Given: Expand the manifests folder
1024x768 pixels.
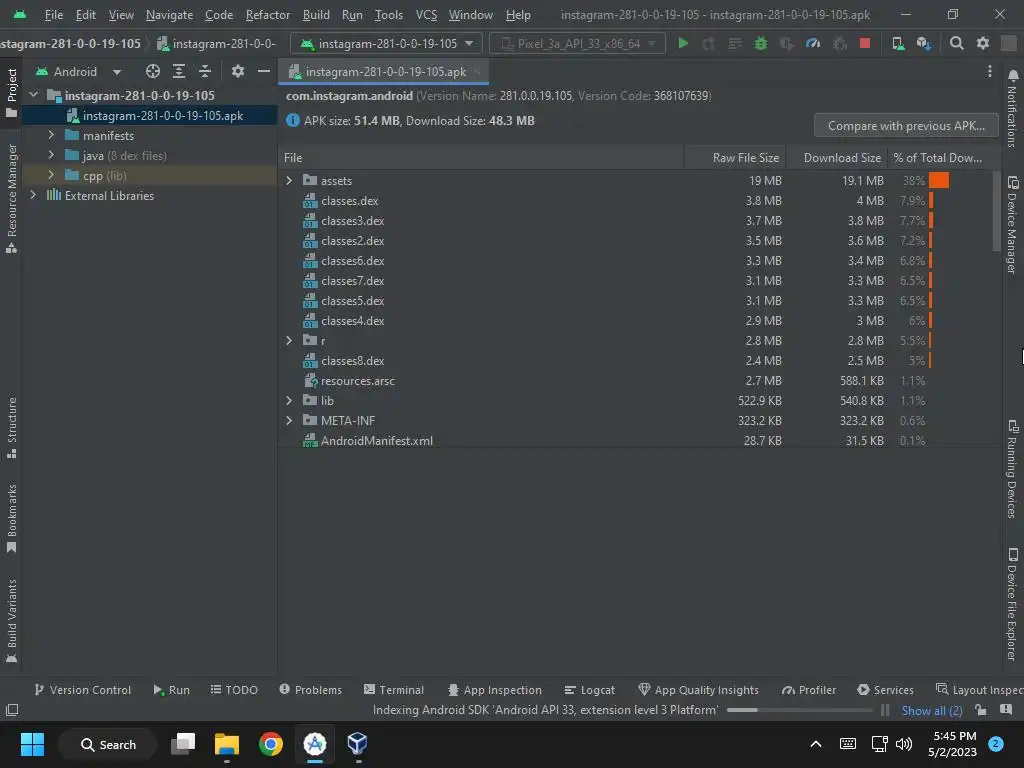Looking at the screenshot, I should point(51,135).
